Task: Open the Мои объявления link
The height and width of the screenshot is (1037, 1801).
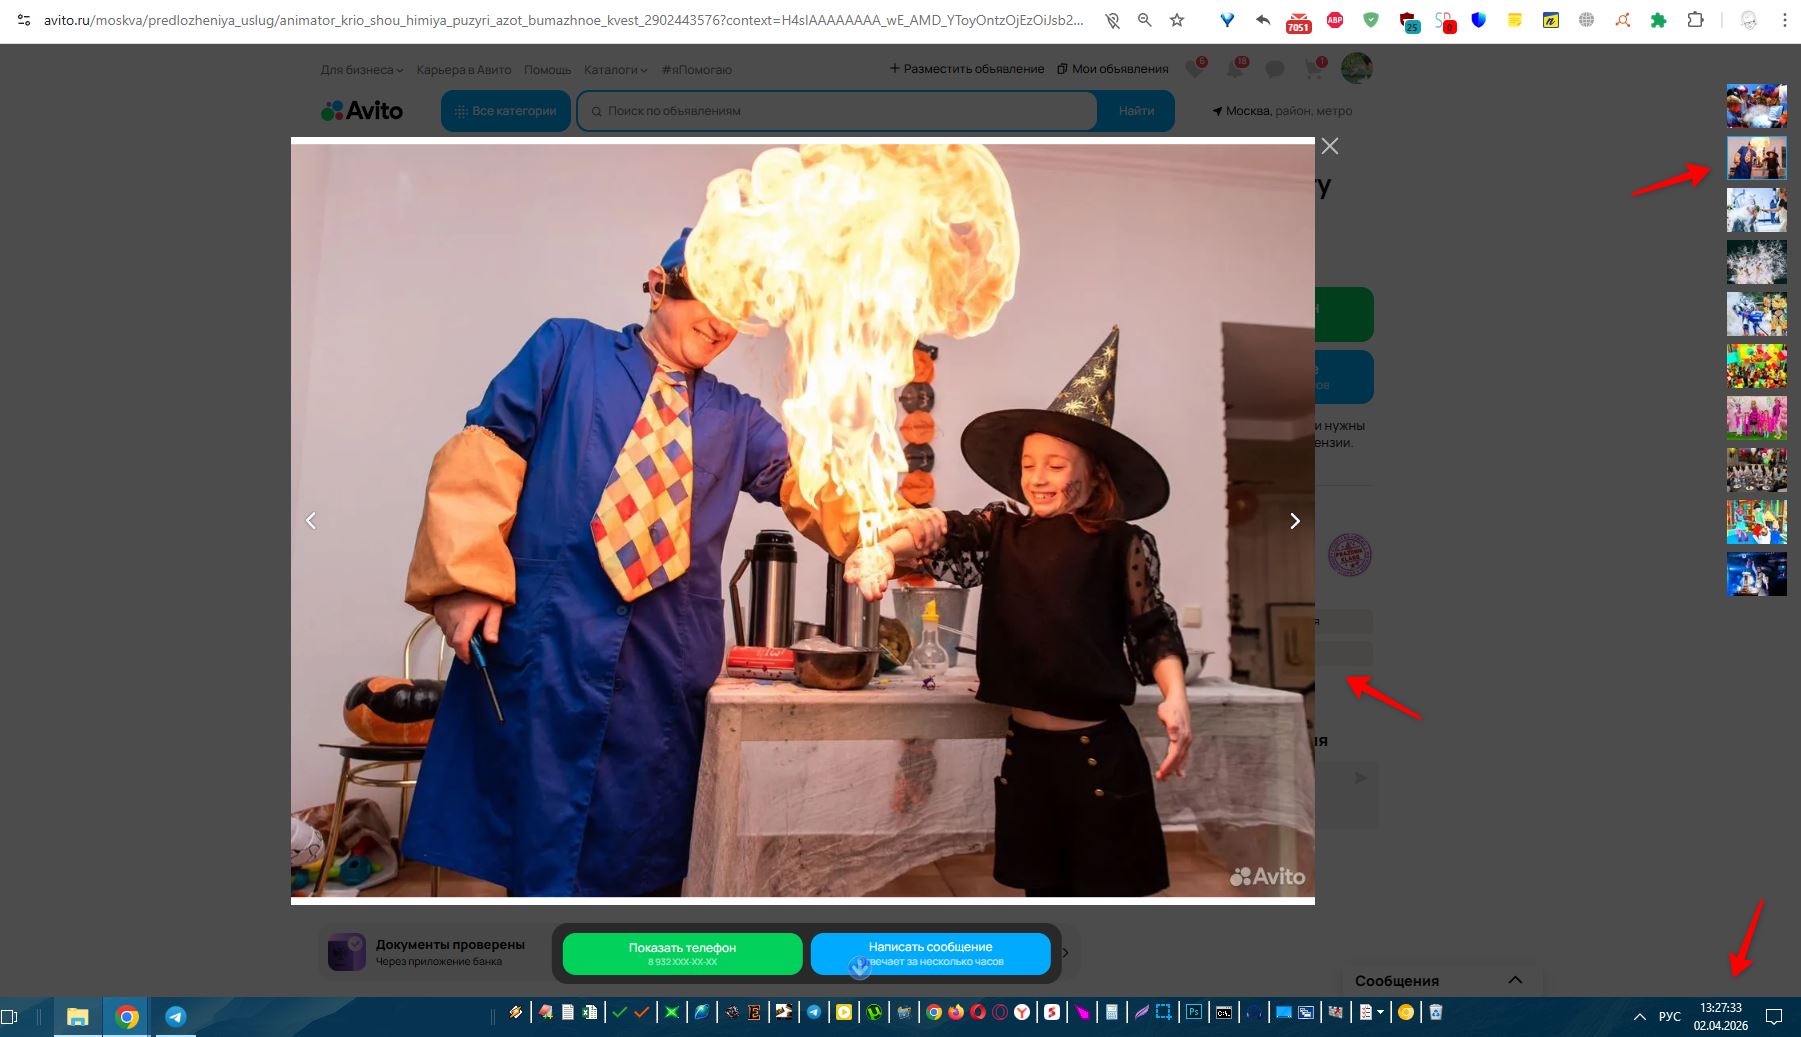Action: [1113, 69]
